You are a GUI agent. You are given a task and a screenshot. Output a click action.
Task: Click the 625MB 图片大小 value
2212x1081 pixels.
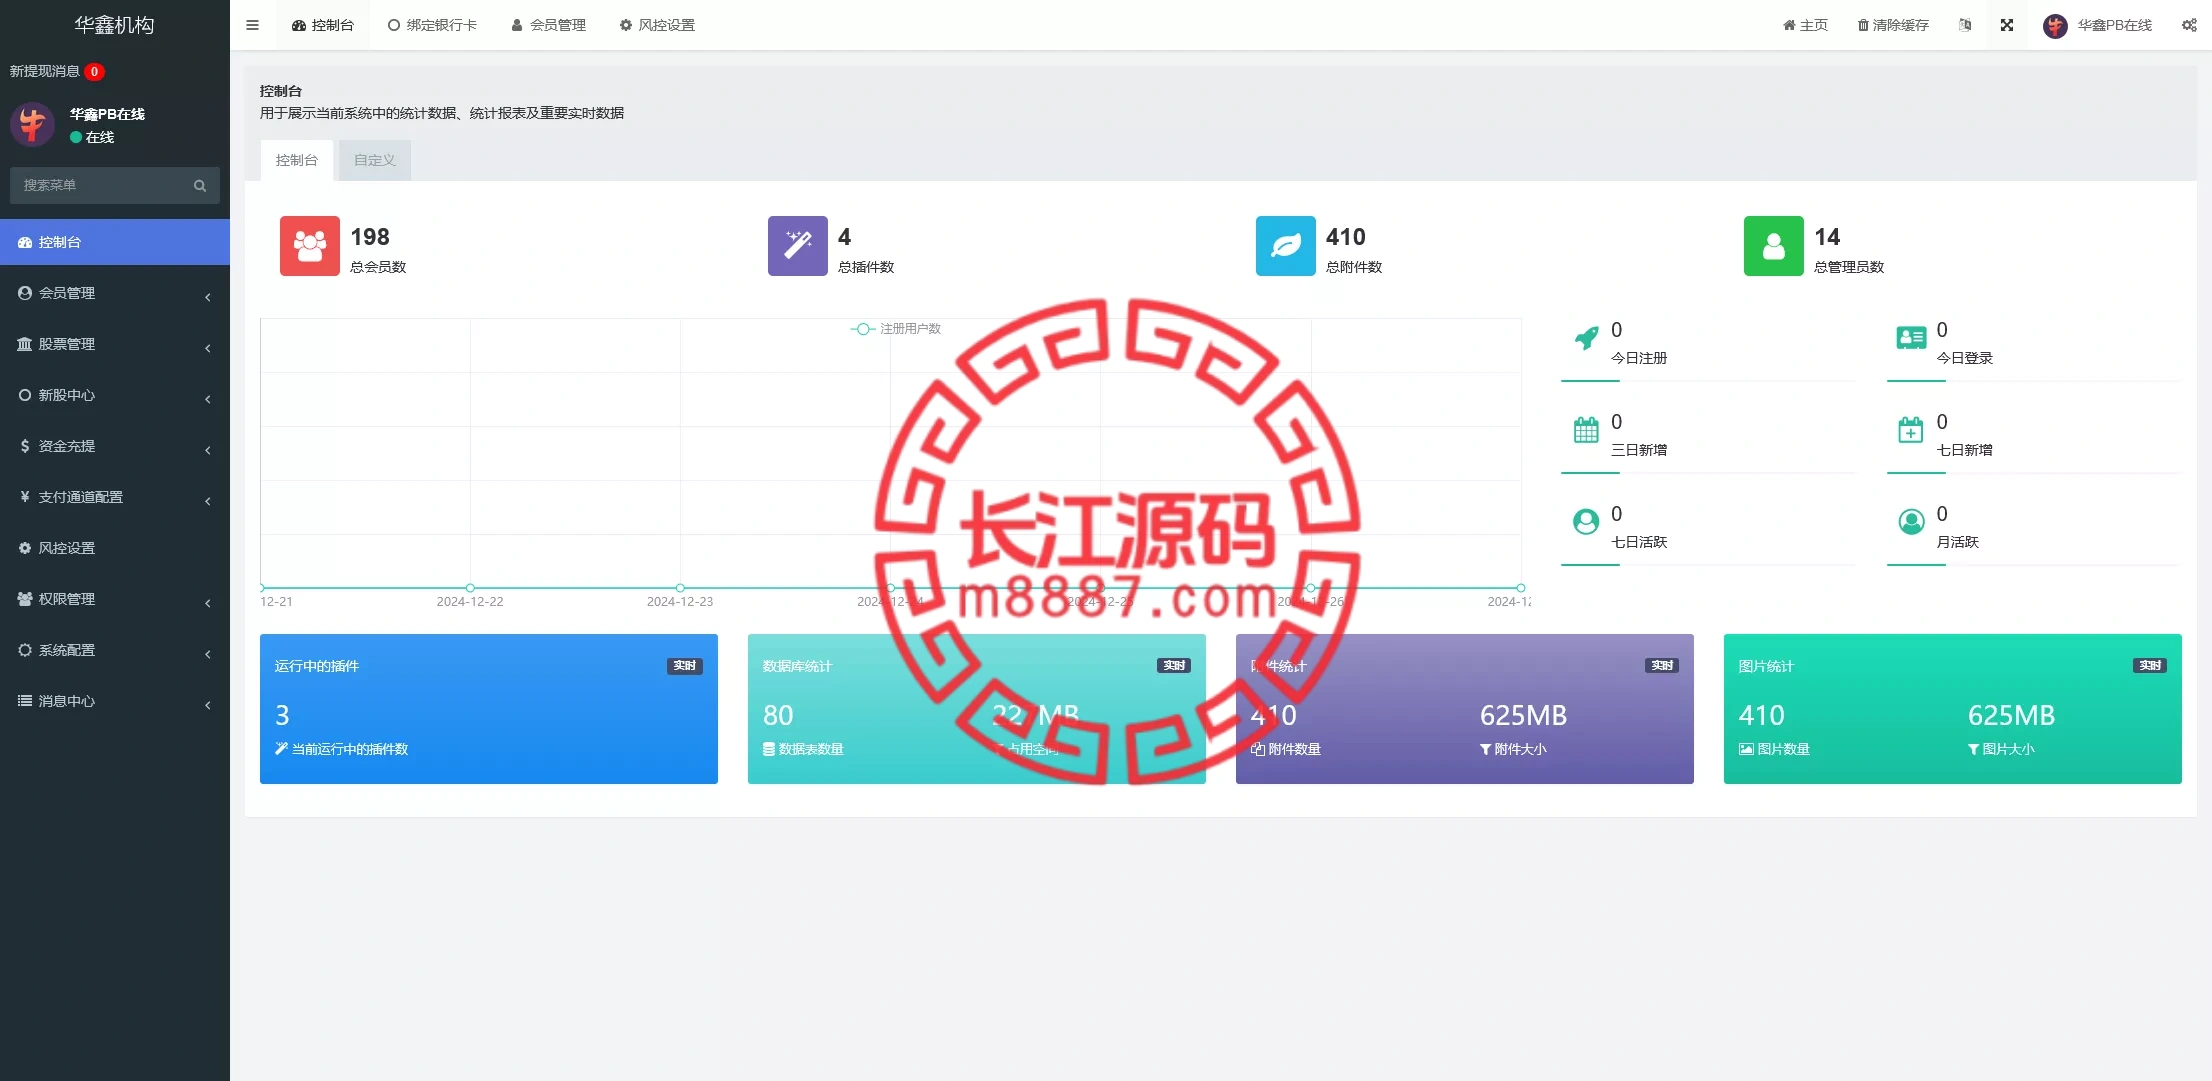[x=2011, y=716]
